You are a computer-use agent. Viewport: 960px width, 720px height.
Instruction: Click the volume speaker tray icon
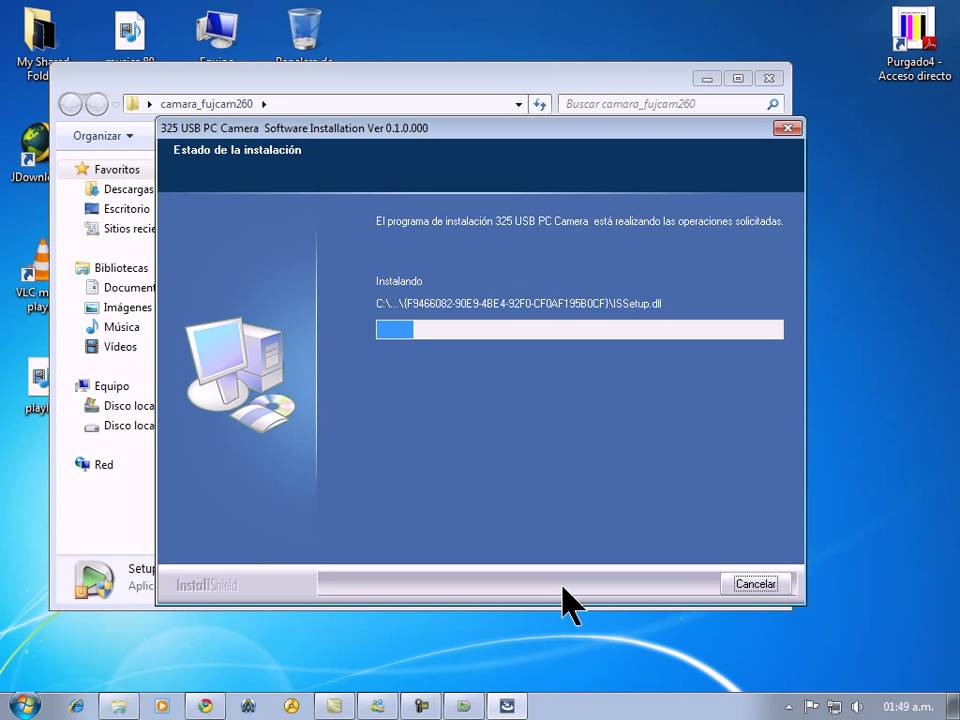click(857, 707)
